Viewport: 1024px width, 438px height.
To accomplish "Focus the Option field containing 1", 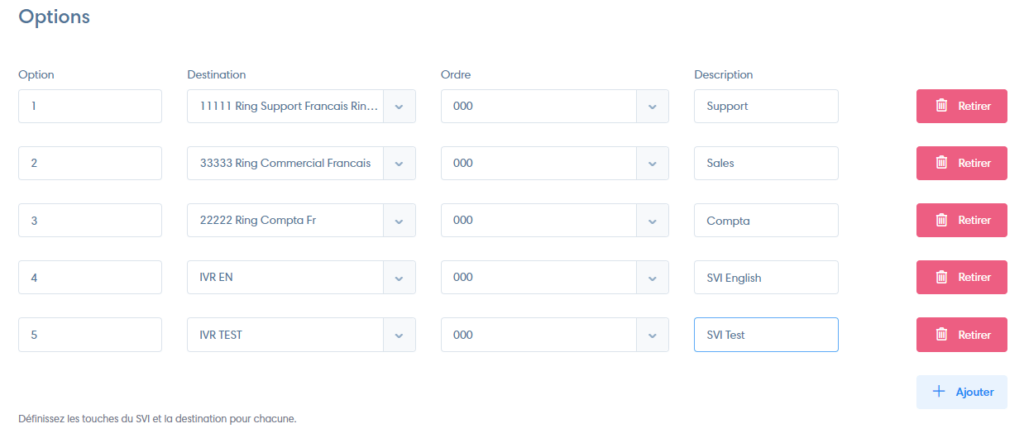I will point(90,106).
